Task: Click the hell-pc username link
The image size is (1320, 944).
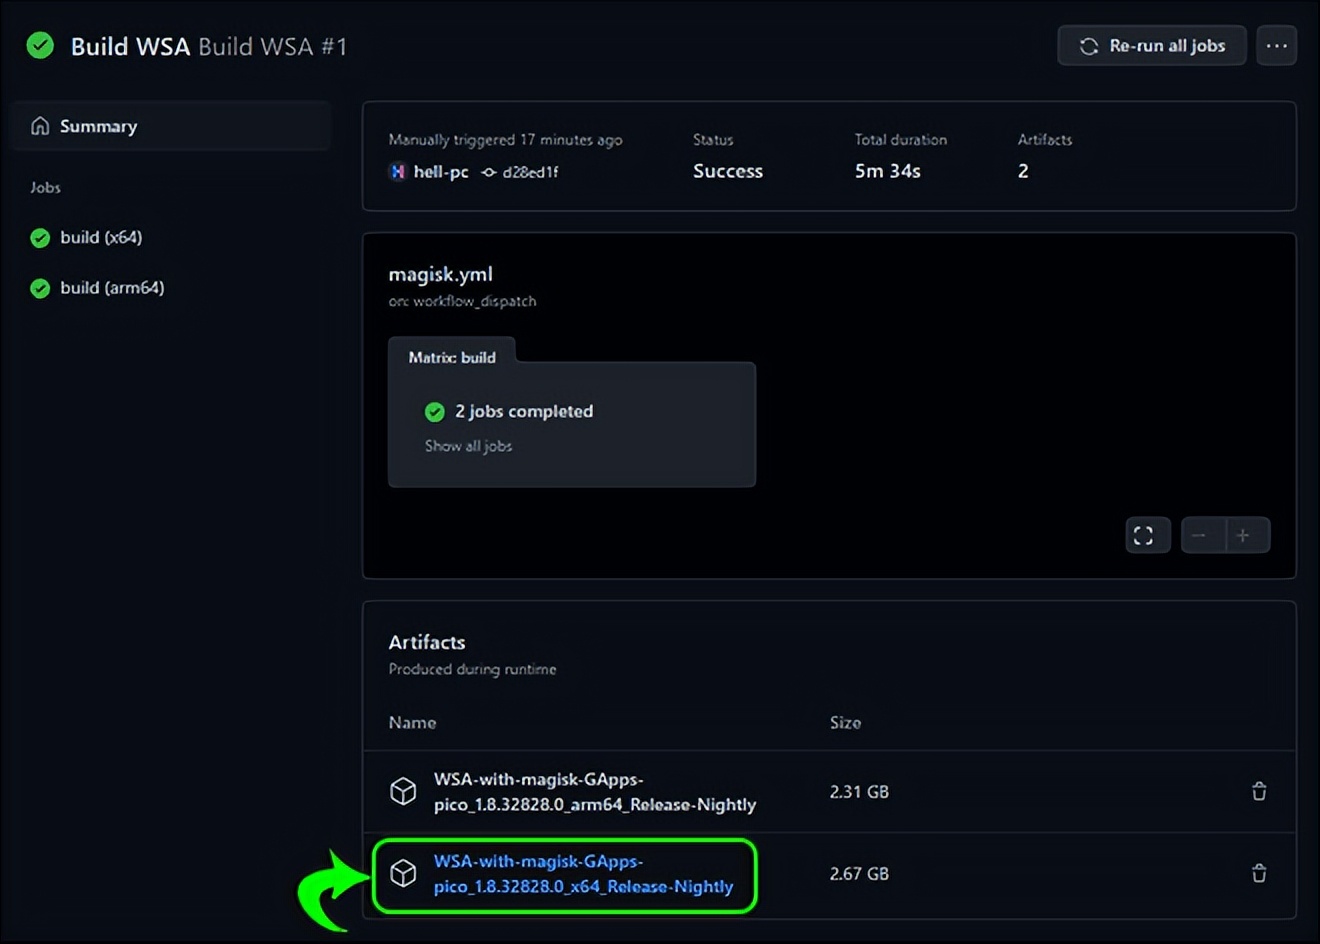Action: pyautogui.click(x=440, y=172)
